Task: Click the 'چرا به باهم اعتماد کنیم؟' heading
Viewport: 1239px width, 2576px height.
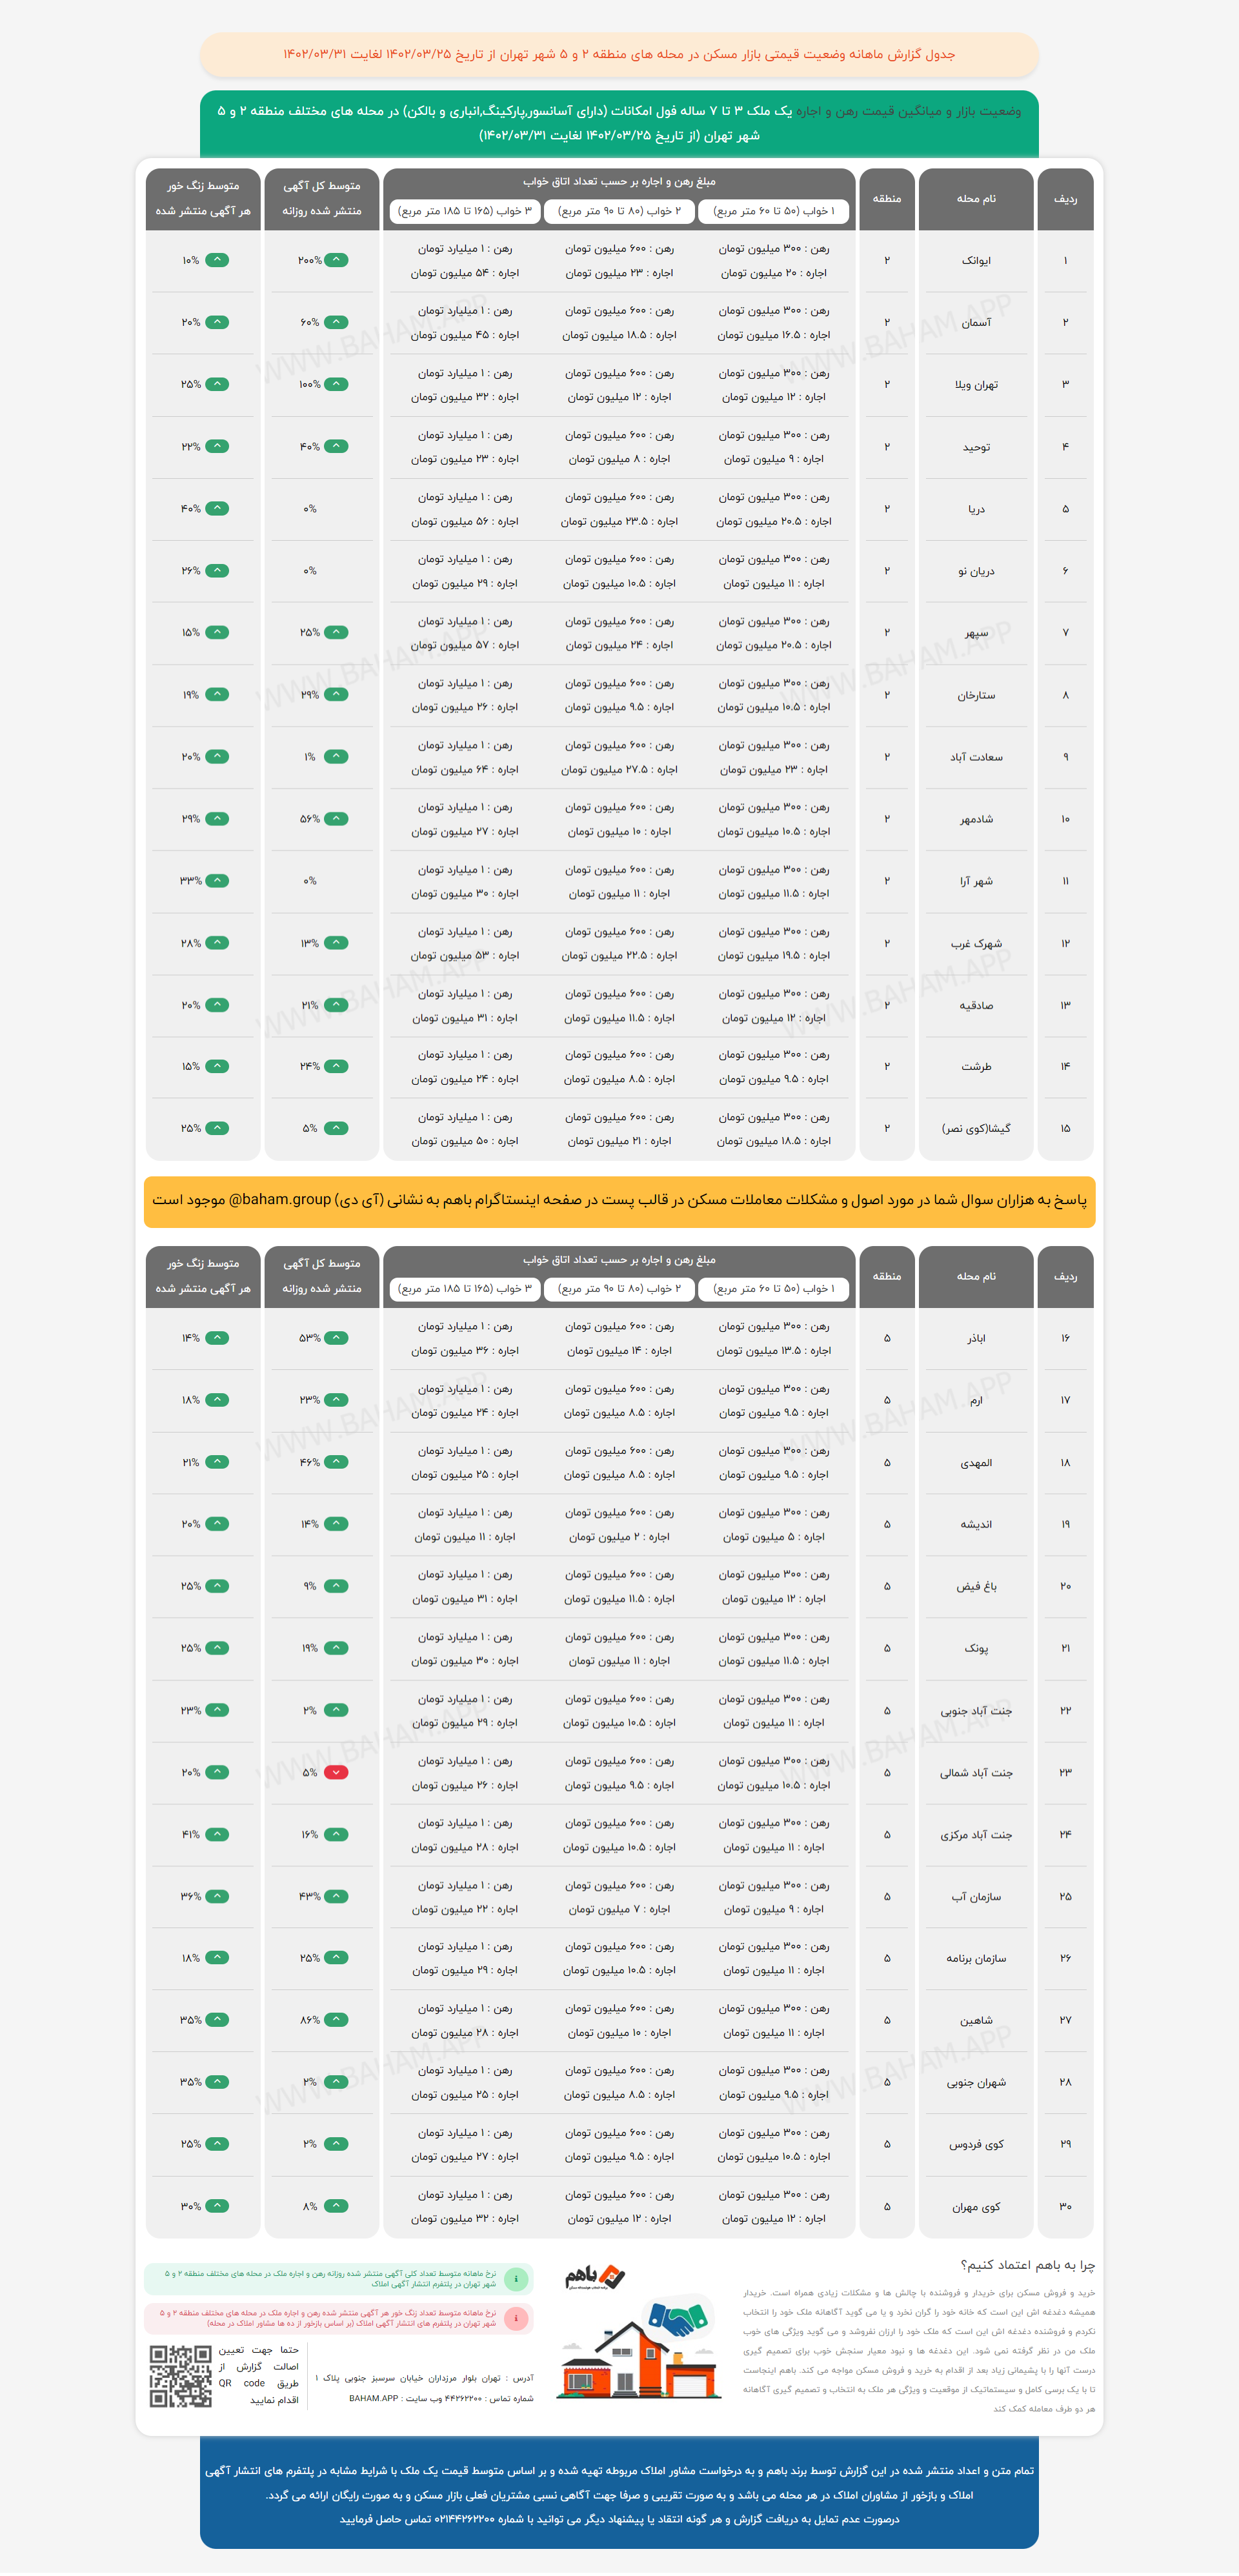Action: [x=1027, y=2265]
